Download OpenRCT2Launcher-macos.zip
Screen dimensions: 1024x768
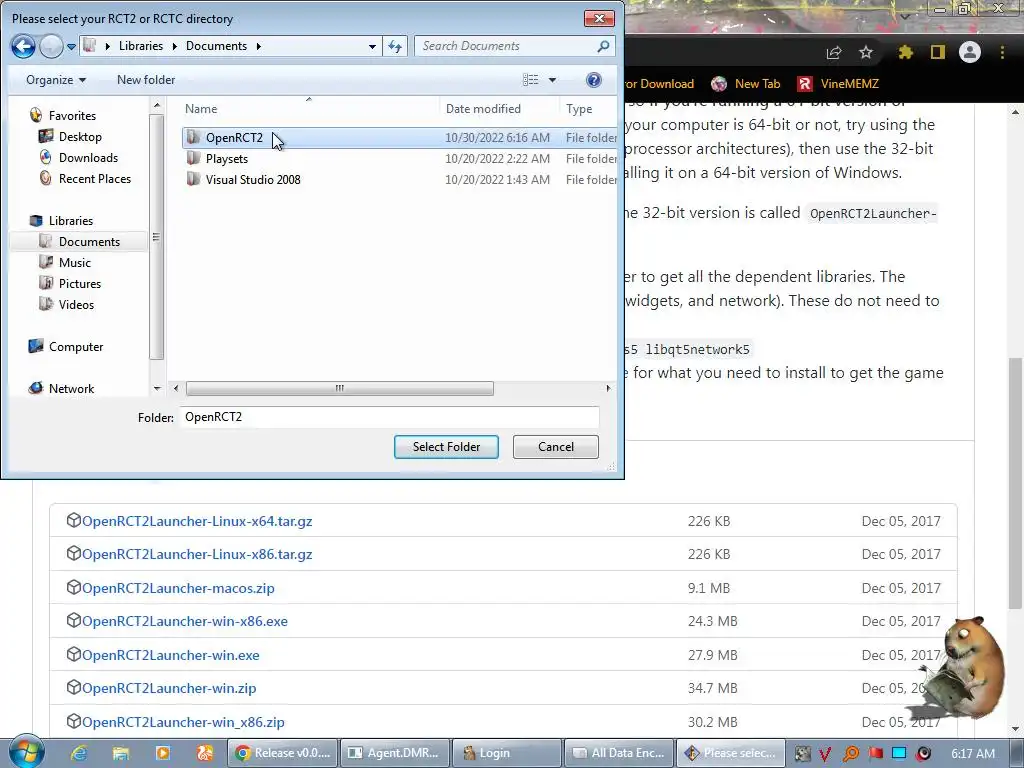point(178,588)
